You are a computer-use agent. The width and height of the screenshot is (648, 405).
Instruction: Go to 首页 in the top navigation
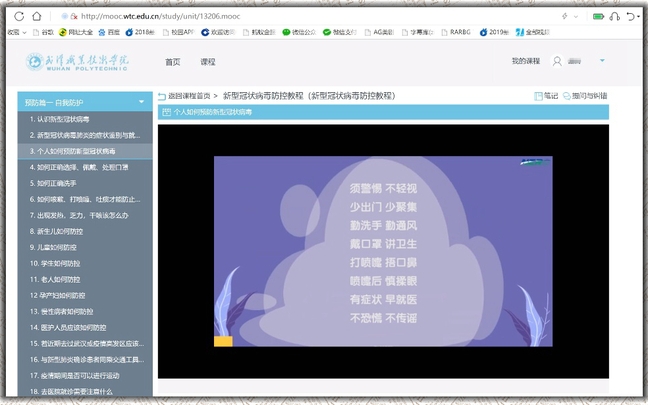(x=173, y=62)
